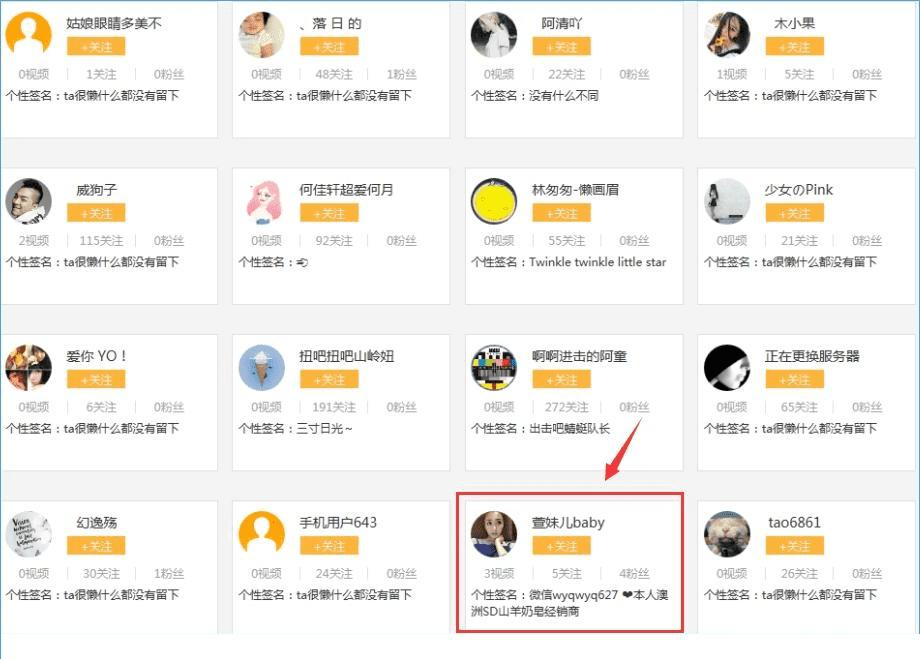Viewport: 920px width, 659px height.
Task: Open the 272关注 list of 啊啊进击的阿童
Action: point(567,408)
